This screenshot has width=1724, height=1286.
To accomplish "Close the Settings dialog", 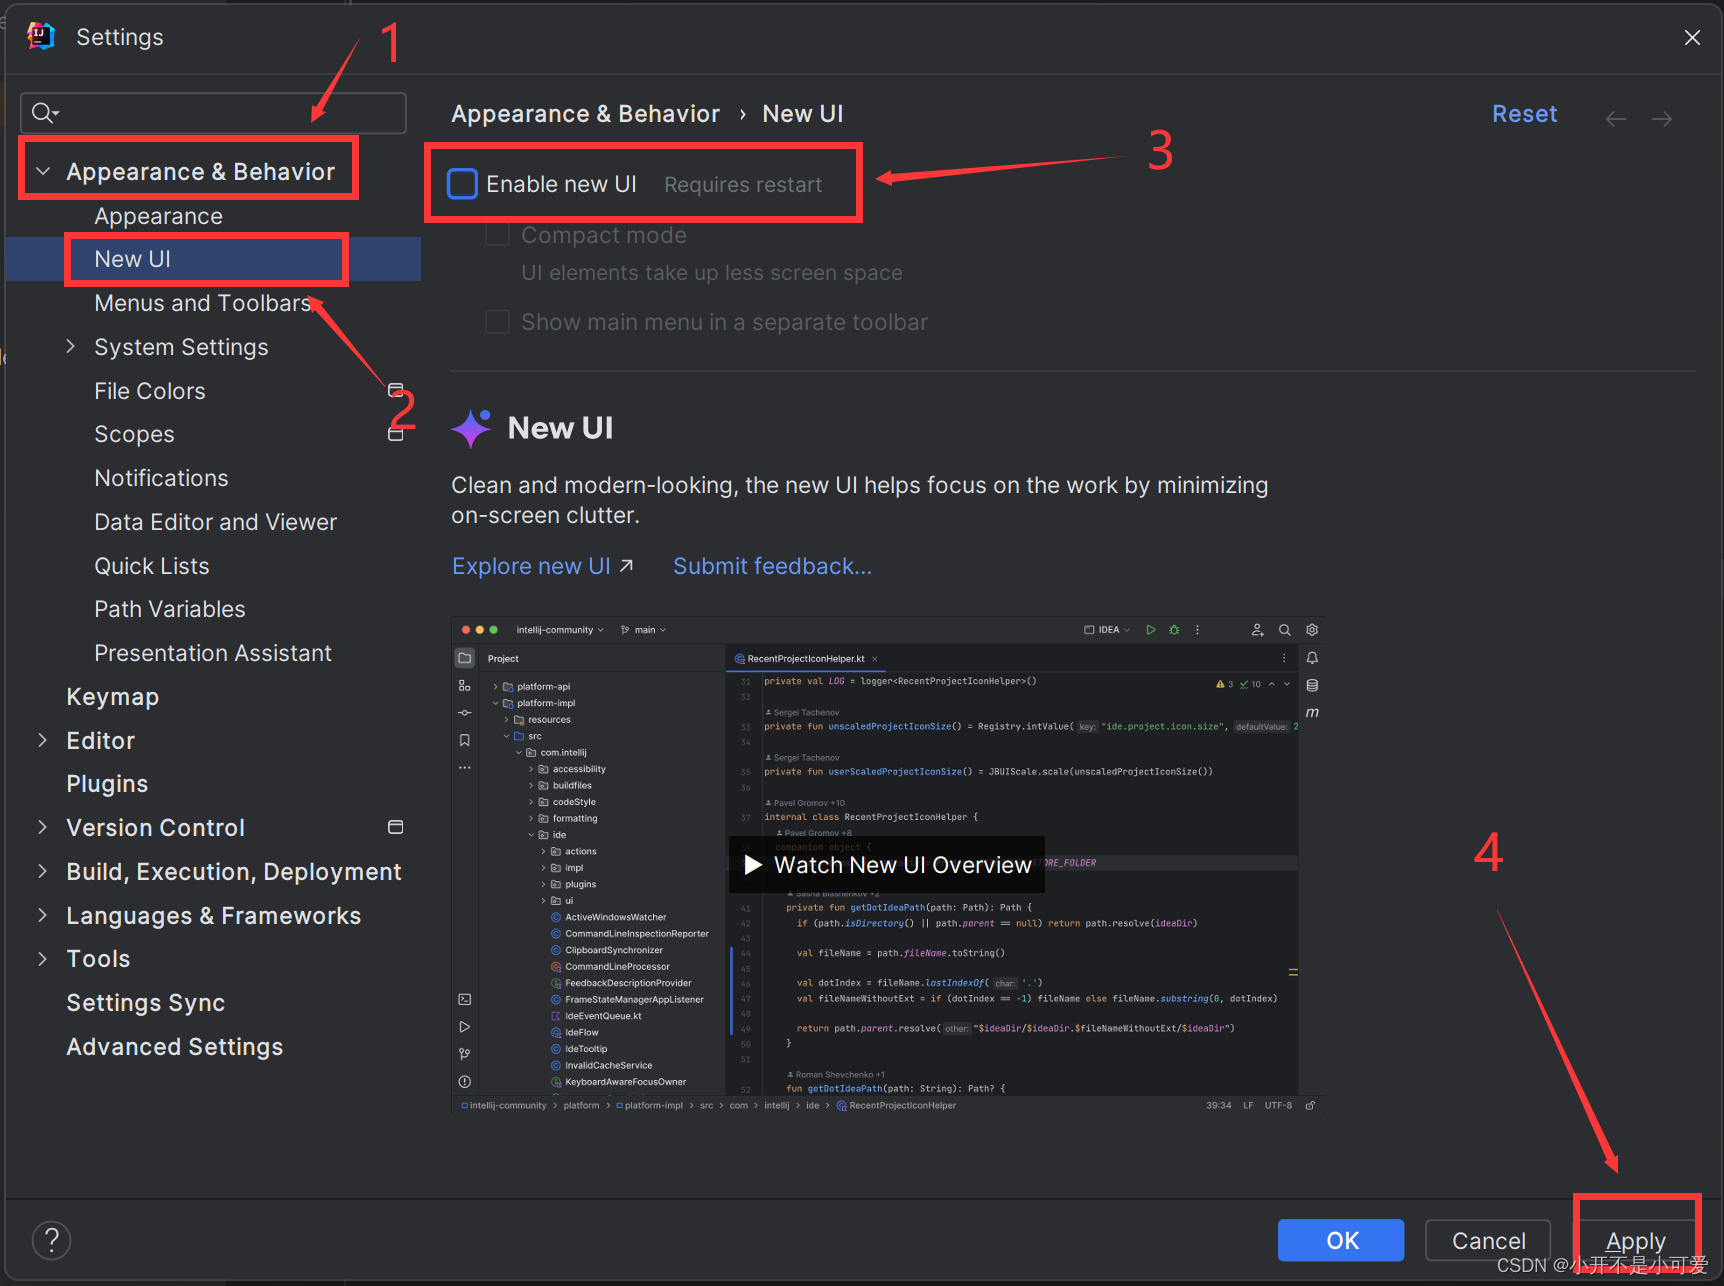I will [x=1692, y=38].
